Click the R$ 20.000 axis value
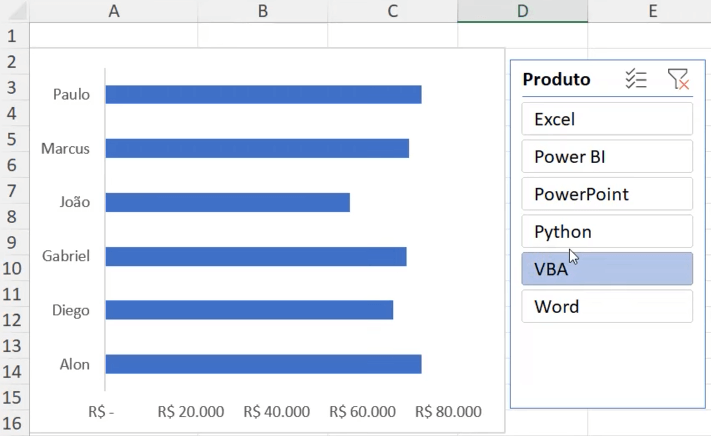Screen dimensions: 711x436 coord(191,412)
